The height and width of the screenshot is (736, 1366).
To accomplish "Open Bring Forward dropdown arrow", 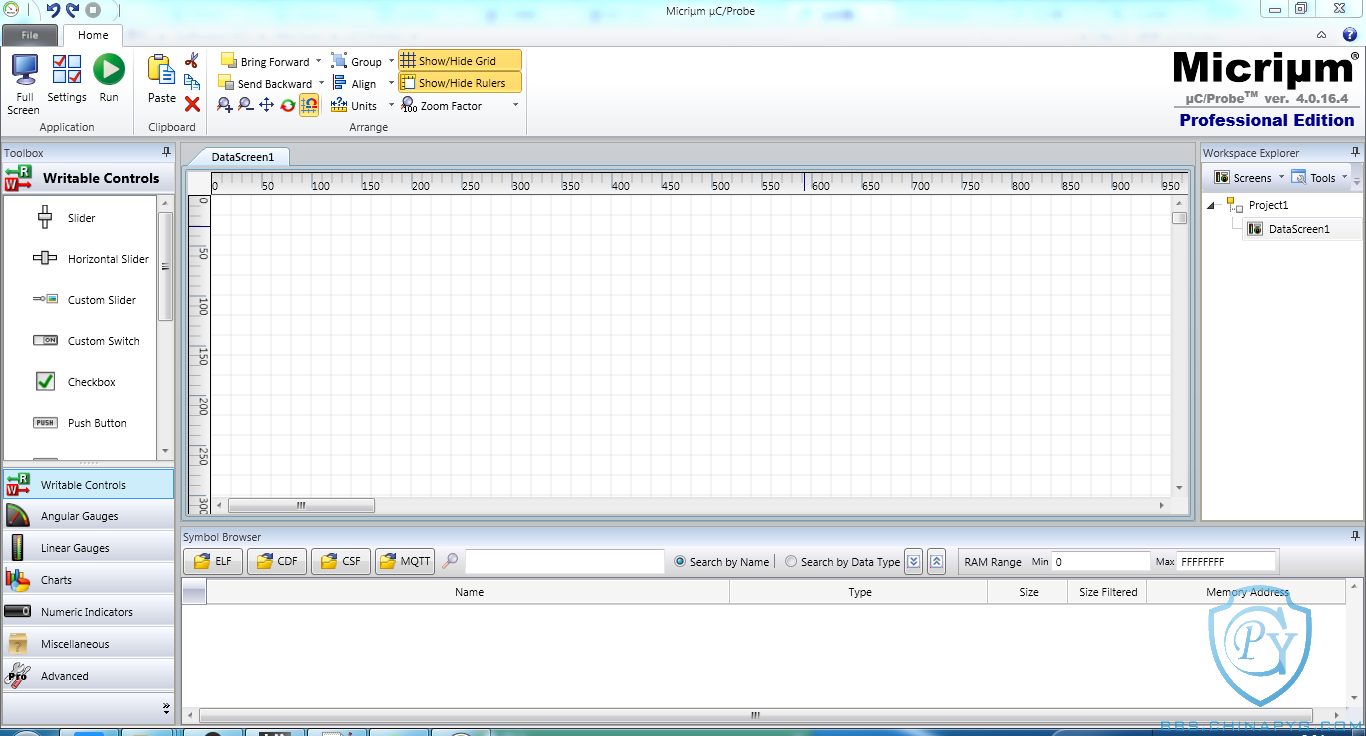I will click(x=319, y=61).
